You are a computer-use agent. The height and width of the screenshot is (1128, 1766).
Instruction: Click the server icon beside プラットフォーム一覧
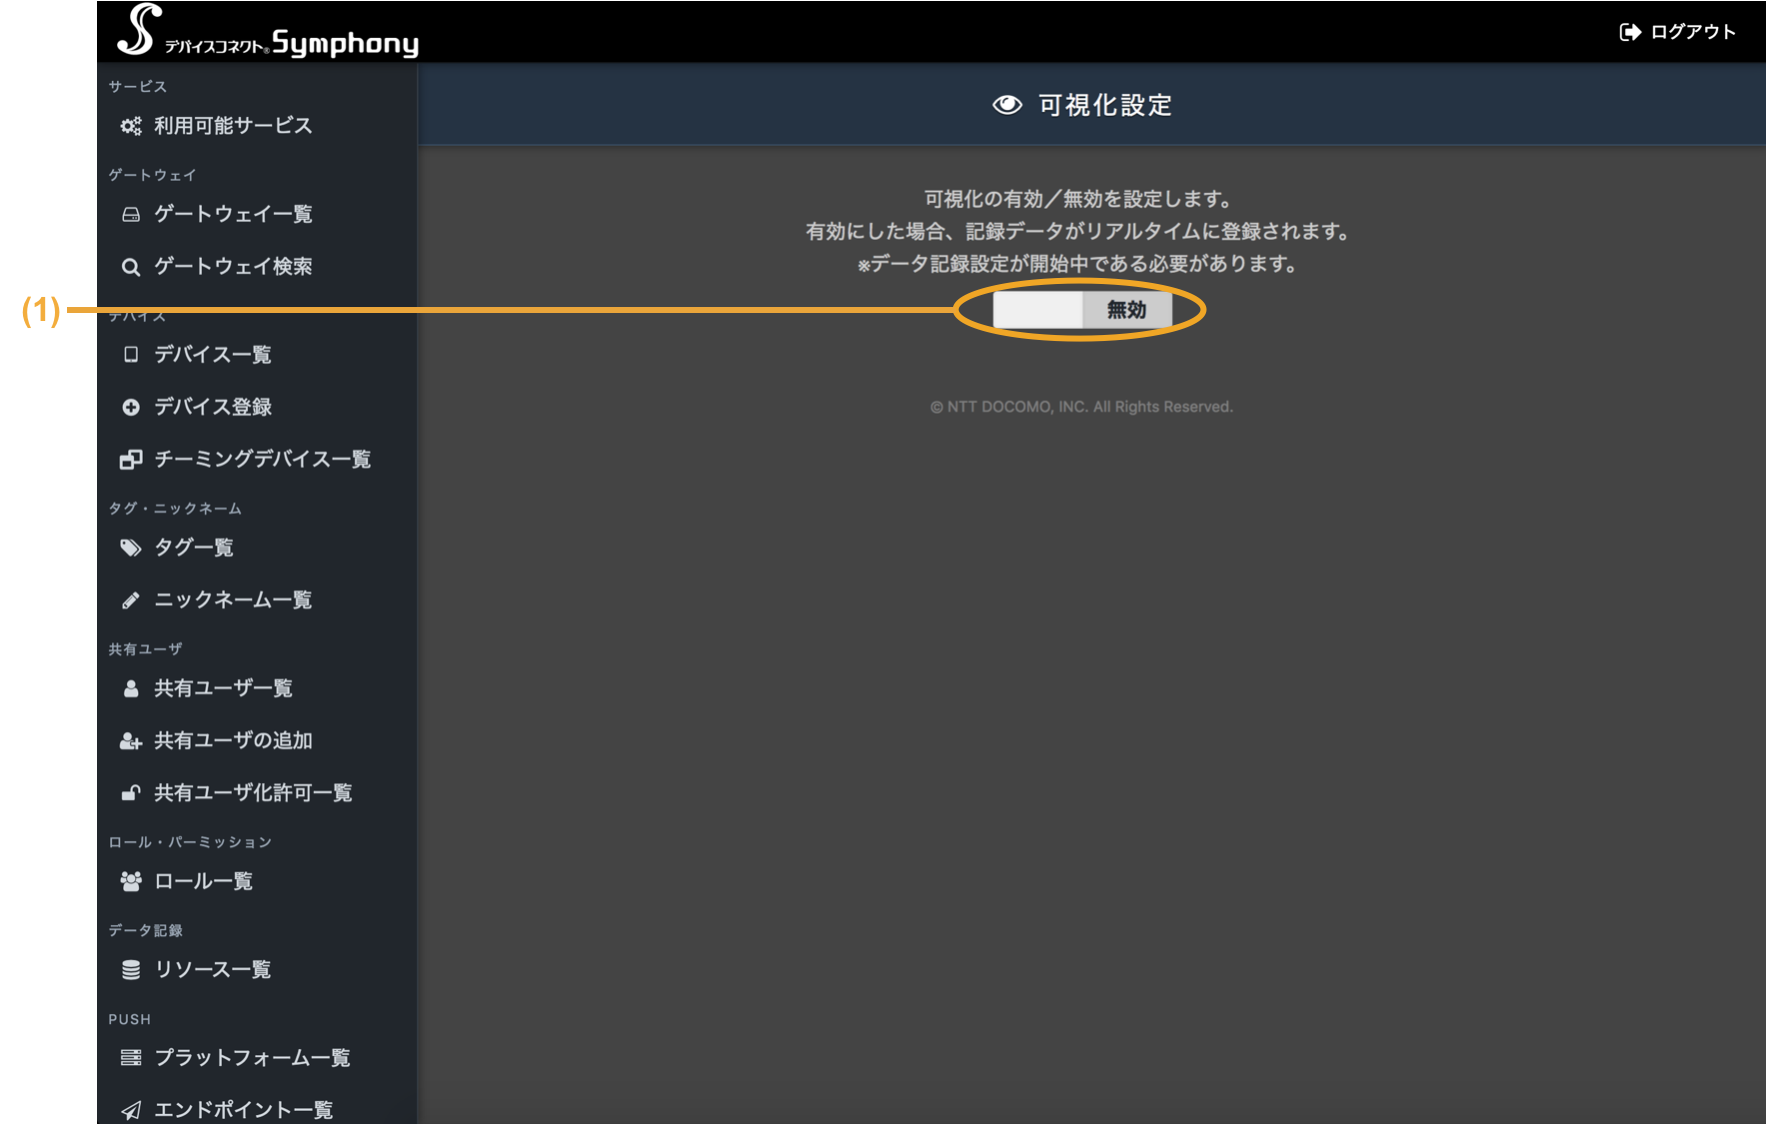coord(131,1058)
